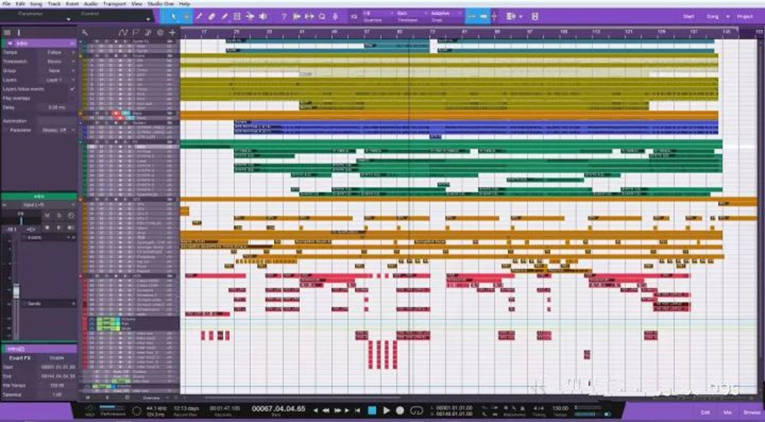Open the Mix console button
The image size is (765, 422).
tap(727, 411)
